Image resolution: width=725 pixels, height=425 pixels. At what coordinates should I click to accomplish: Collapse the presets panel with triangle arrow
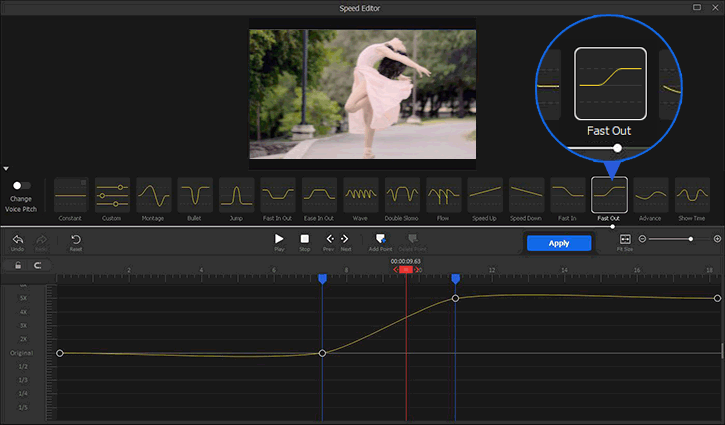coord(6,169)
